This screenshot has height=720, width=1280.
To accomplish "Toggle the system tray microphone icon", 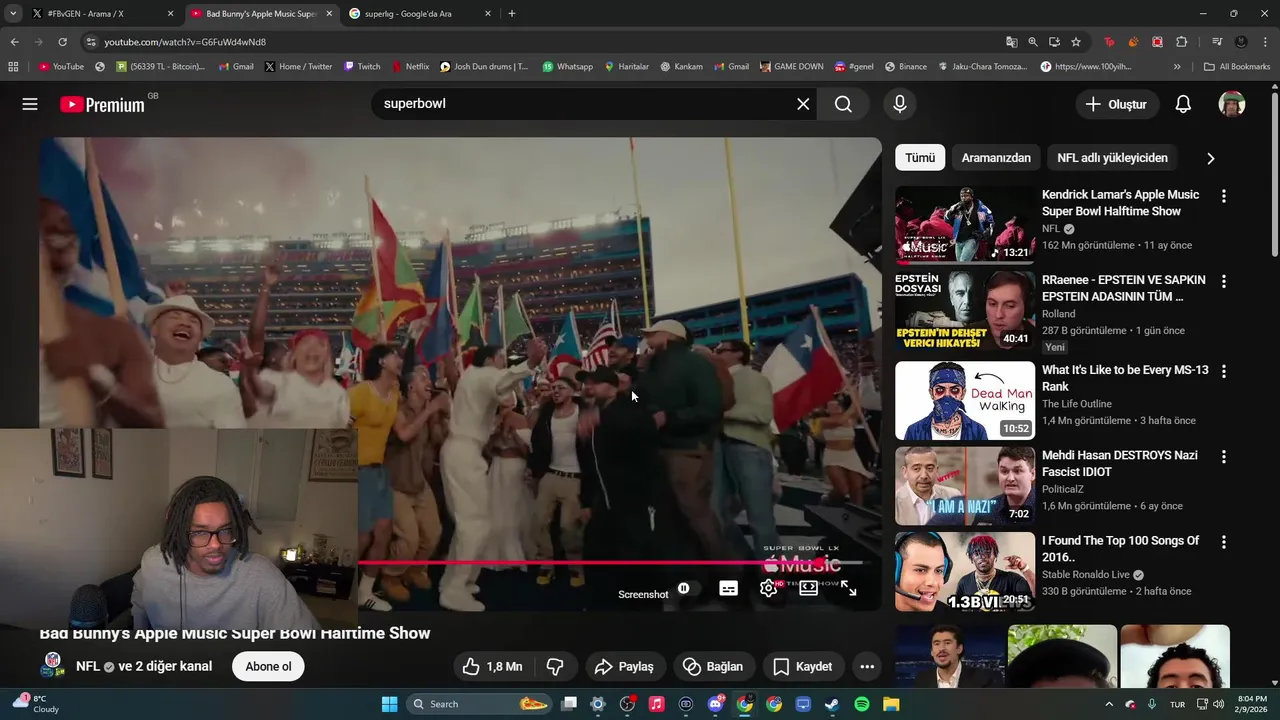I will pyautogui.click(x=1152, y=704).
